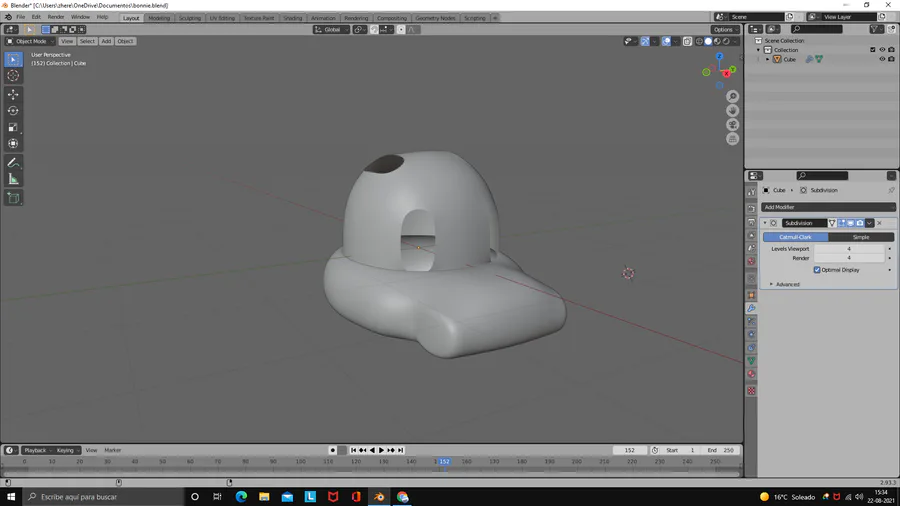Activate the Rotate tool
Viewport: 900px width, 506px height.
point(13,111)
